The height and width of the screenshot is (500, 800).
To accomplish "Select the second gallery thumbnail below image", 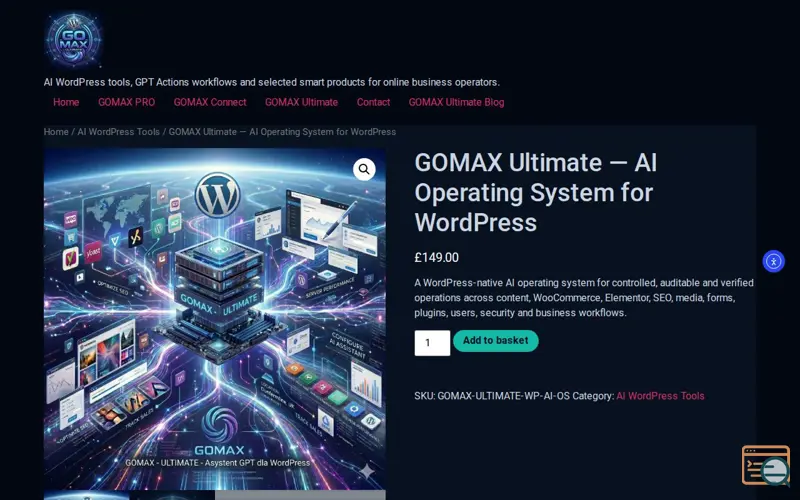I will point(172,495).
